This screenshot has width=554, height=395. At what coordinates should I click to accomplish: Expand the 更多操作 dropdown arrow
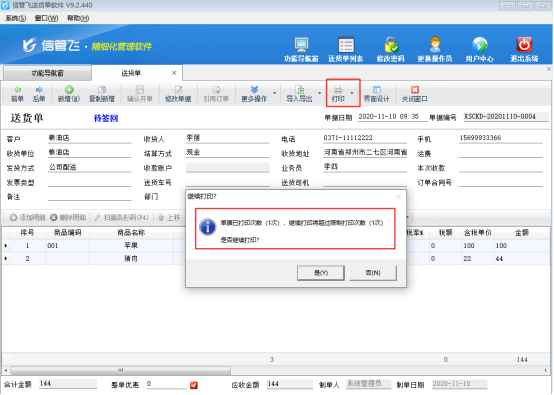275,93
